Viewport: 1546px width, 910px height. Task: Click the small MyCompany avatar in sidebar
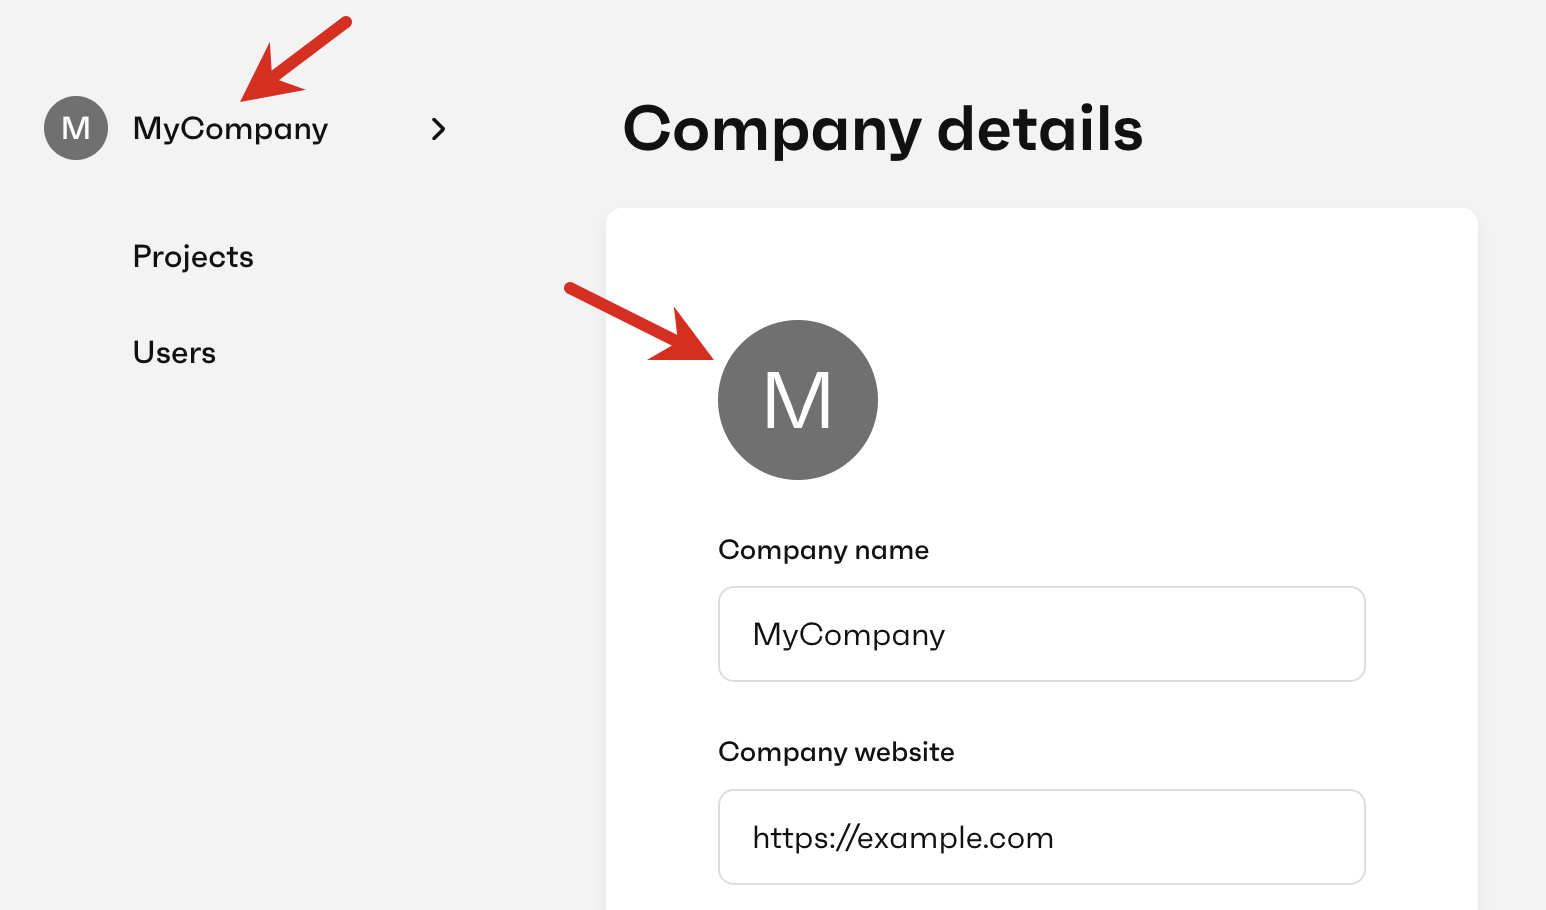point(76,128)
